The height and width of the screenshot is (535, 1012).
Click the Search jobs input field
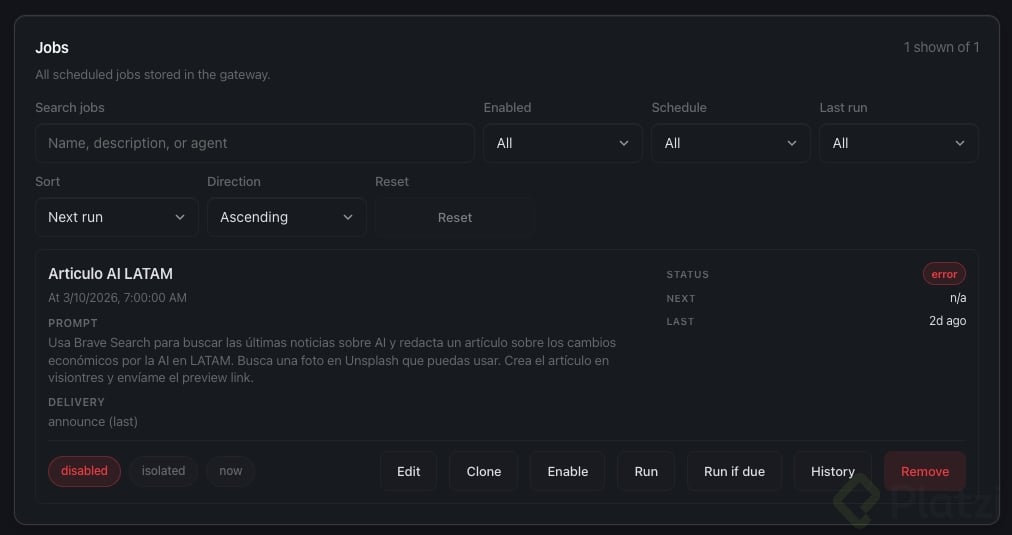[254, 143]
